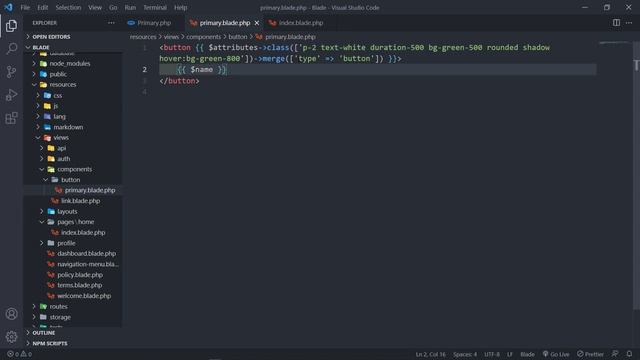Viewport: 640px width, 360px height.
Task: Switch to index.blade.php tab
Action: 300,23
